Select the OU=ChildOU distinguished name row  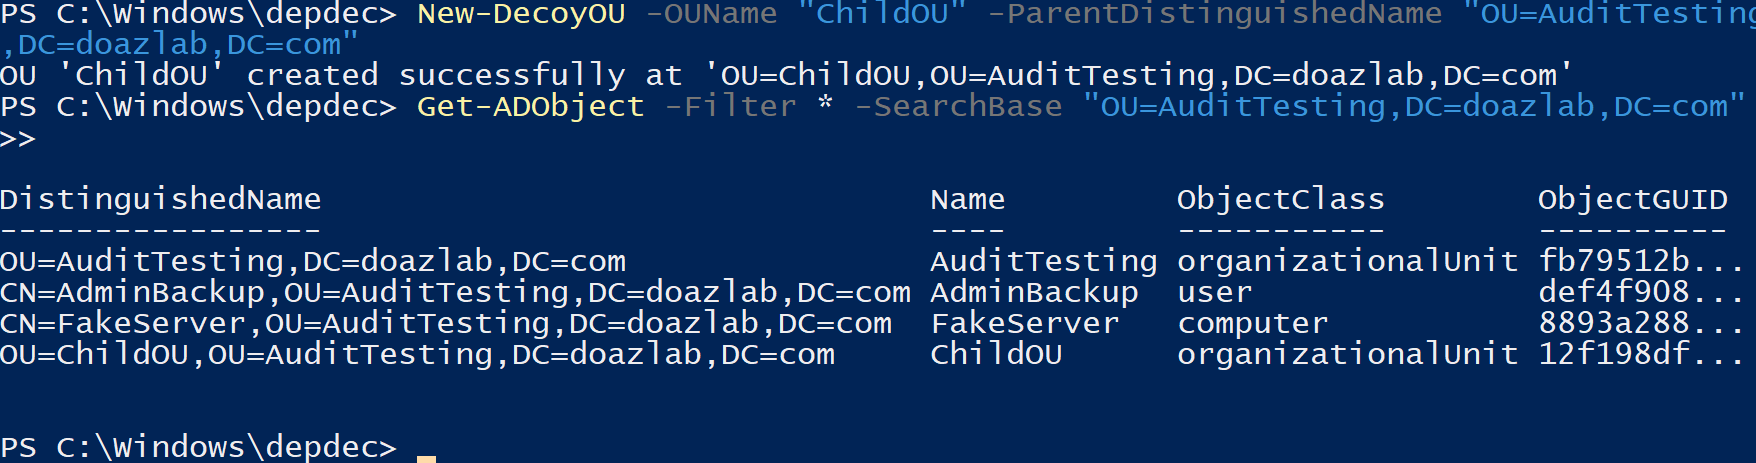[x=417, y=354]
